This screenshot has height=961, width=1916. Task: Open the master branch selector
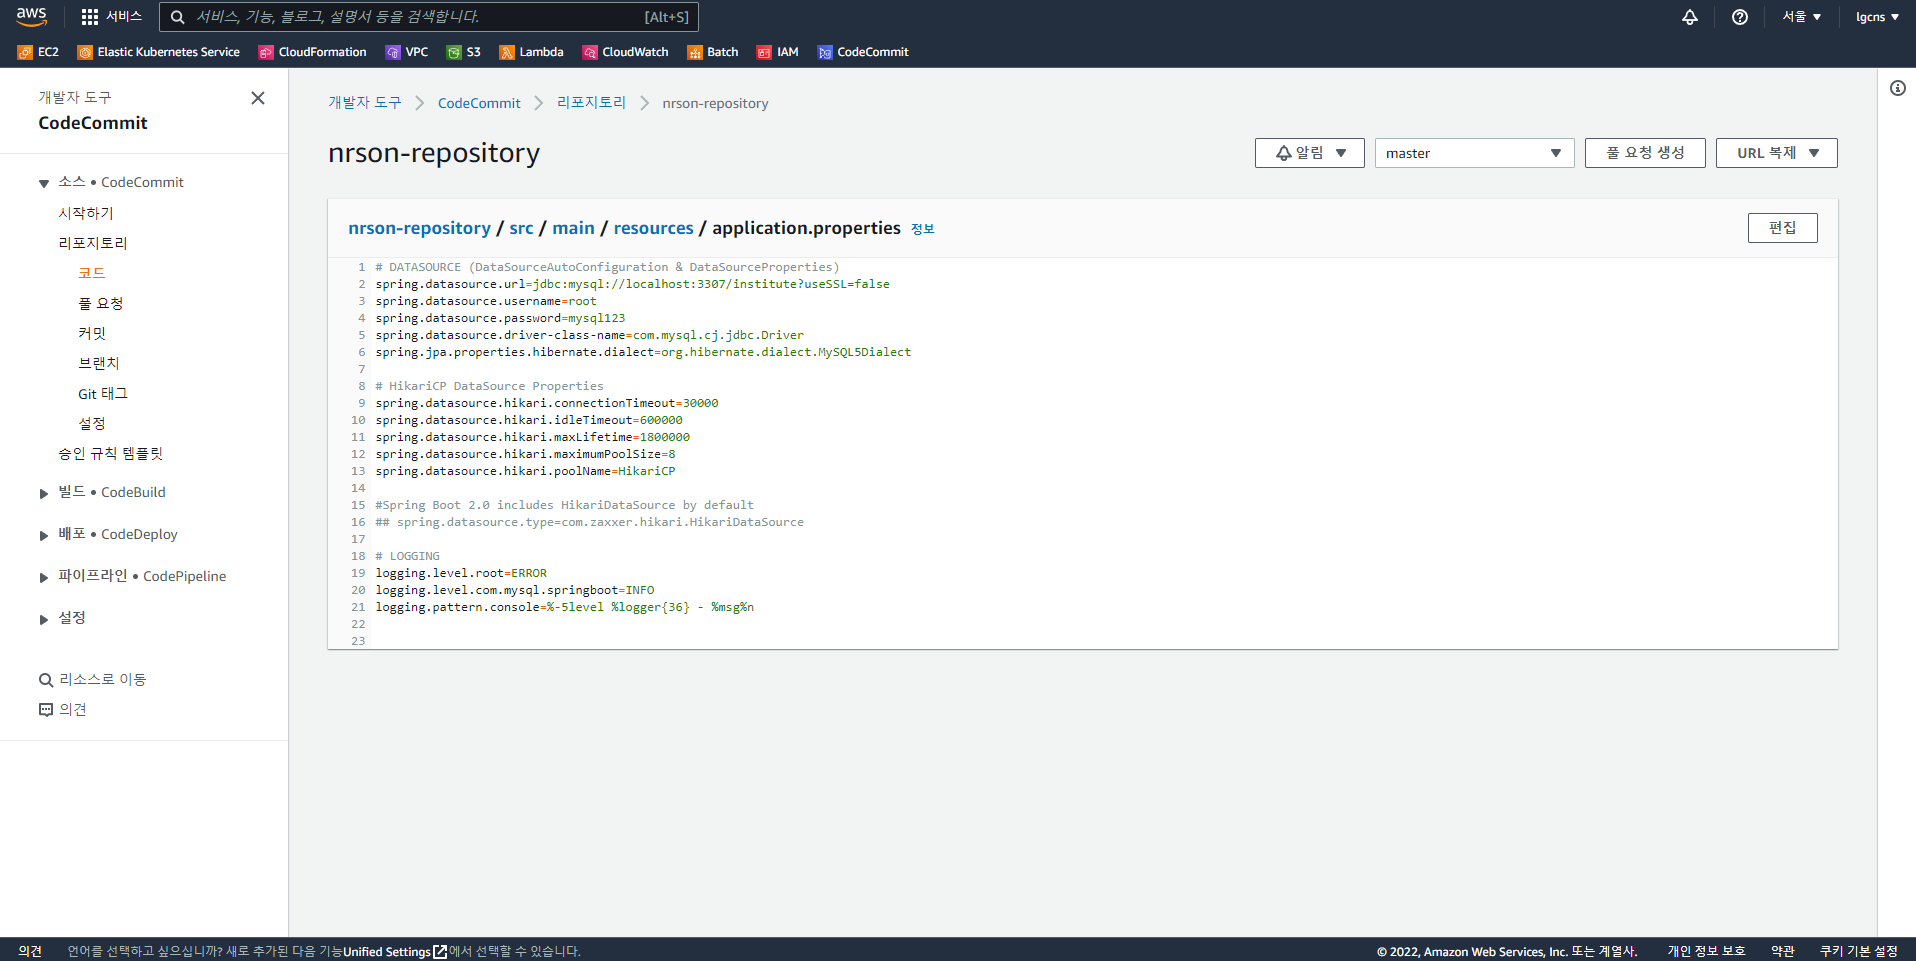pyautogui.click(x=1474, y=153)
